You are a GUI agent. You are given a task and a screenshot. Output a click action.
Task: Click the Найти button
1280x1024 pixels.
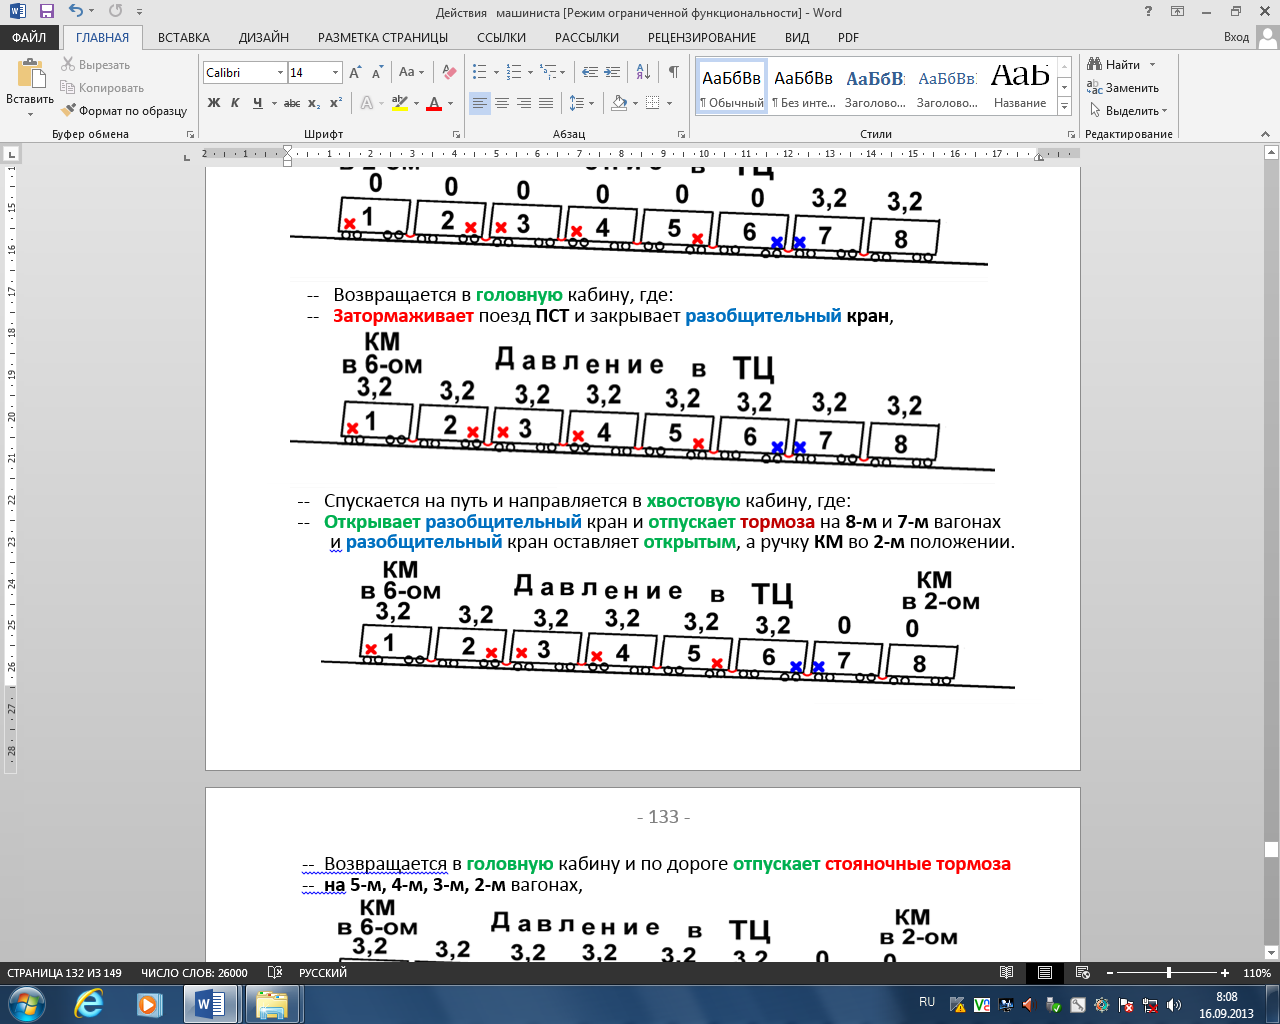(x=1121, y=65)
